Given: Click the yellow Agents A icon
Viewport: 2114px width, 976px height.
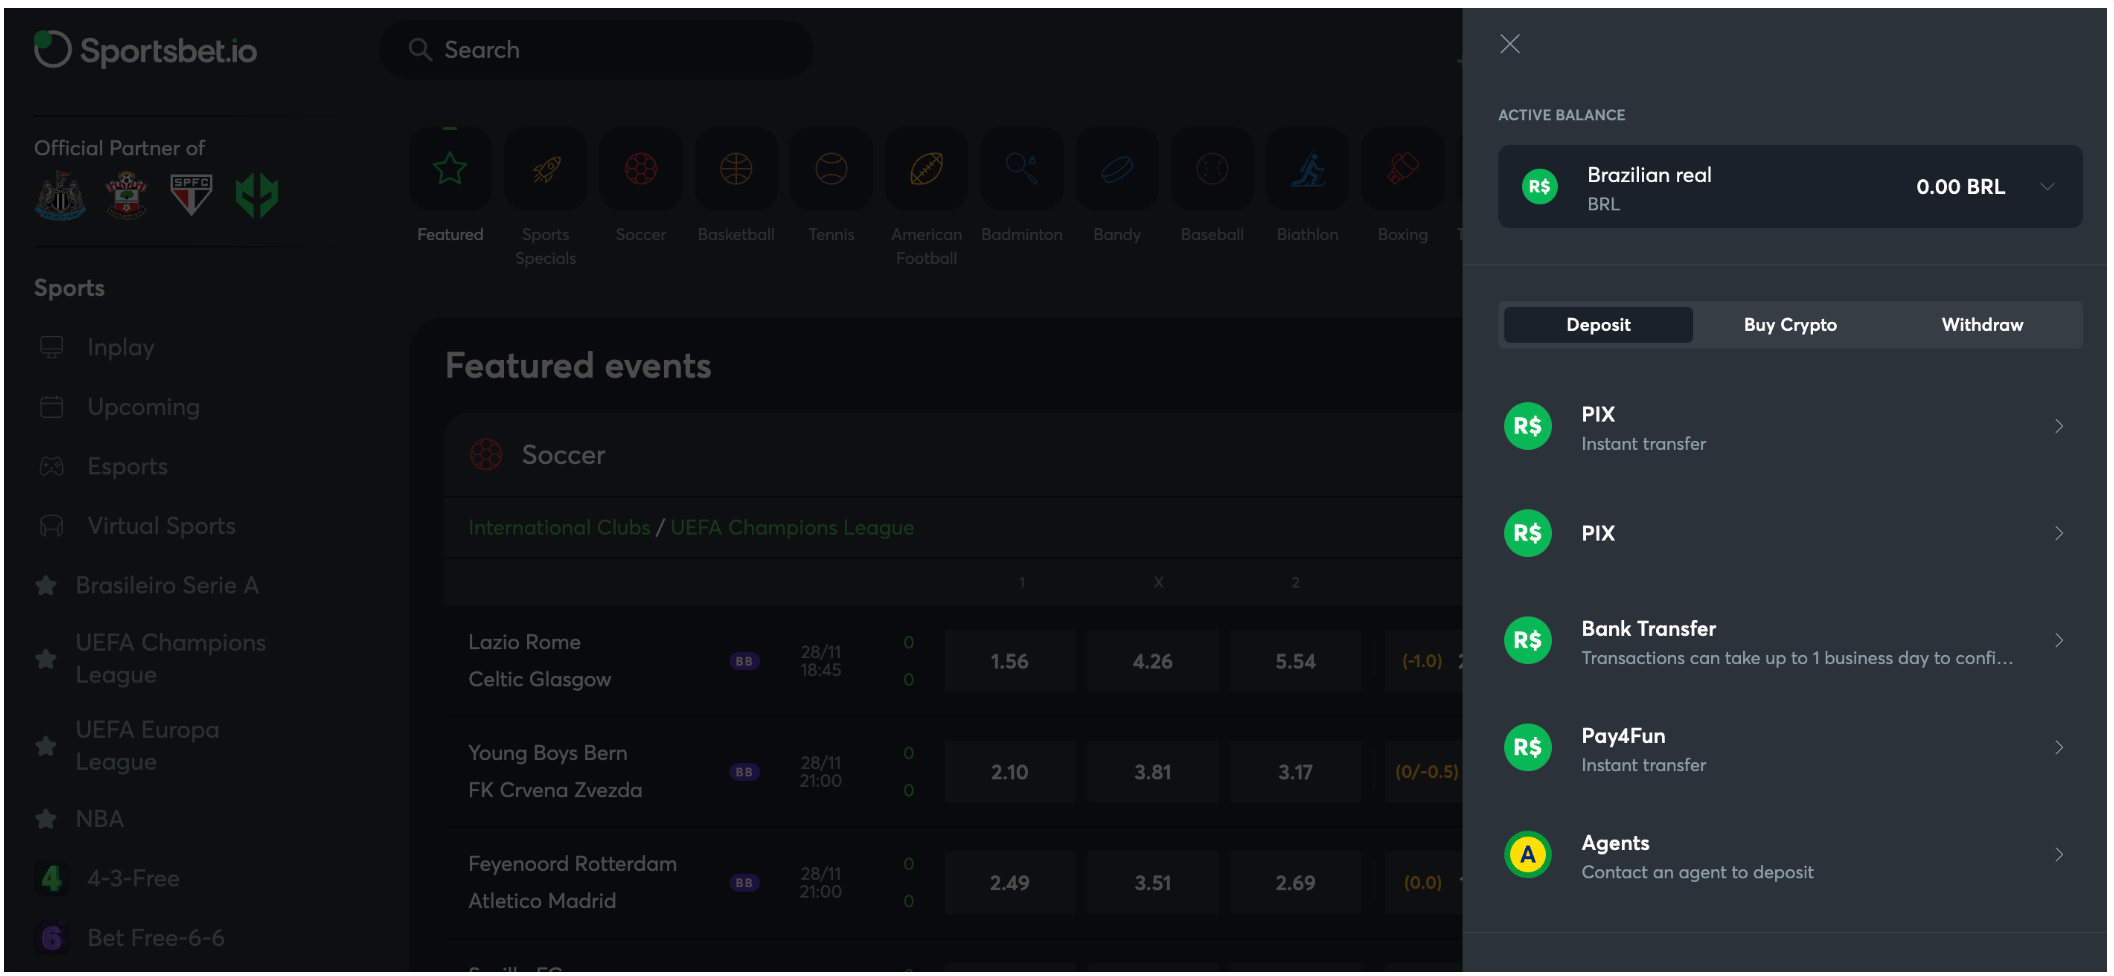Looking at the screenshot, I should click(x=1528, y=855).
